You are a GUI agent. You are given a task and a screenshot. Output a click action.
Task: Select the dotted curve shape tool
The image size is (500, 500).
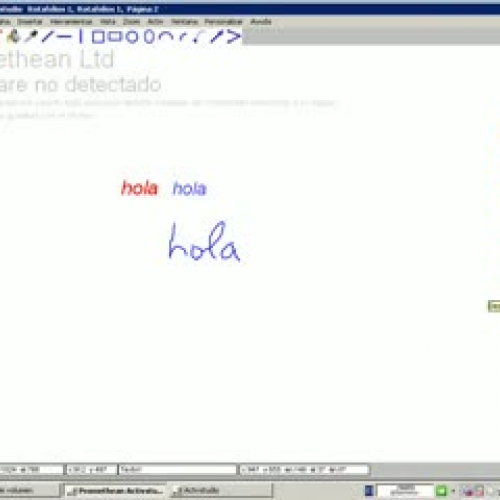coord(198,37)
